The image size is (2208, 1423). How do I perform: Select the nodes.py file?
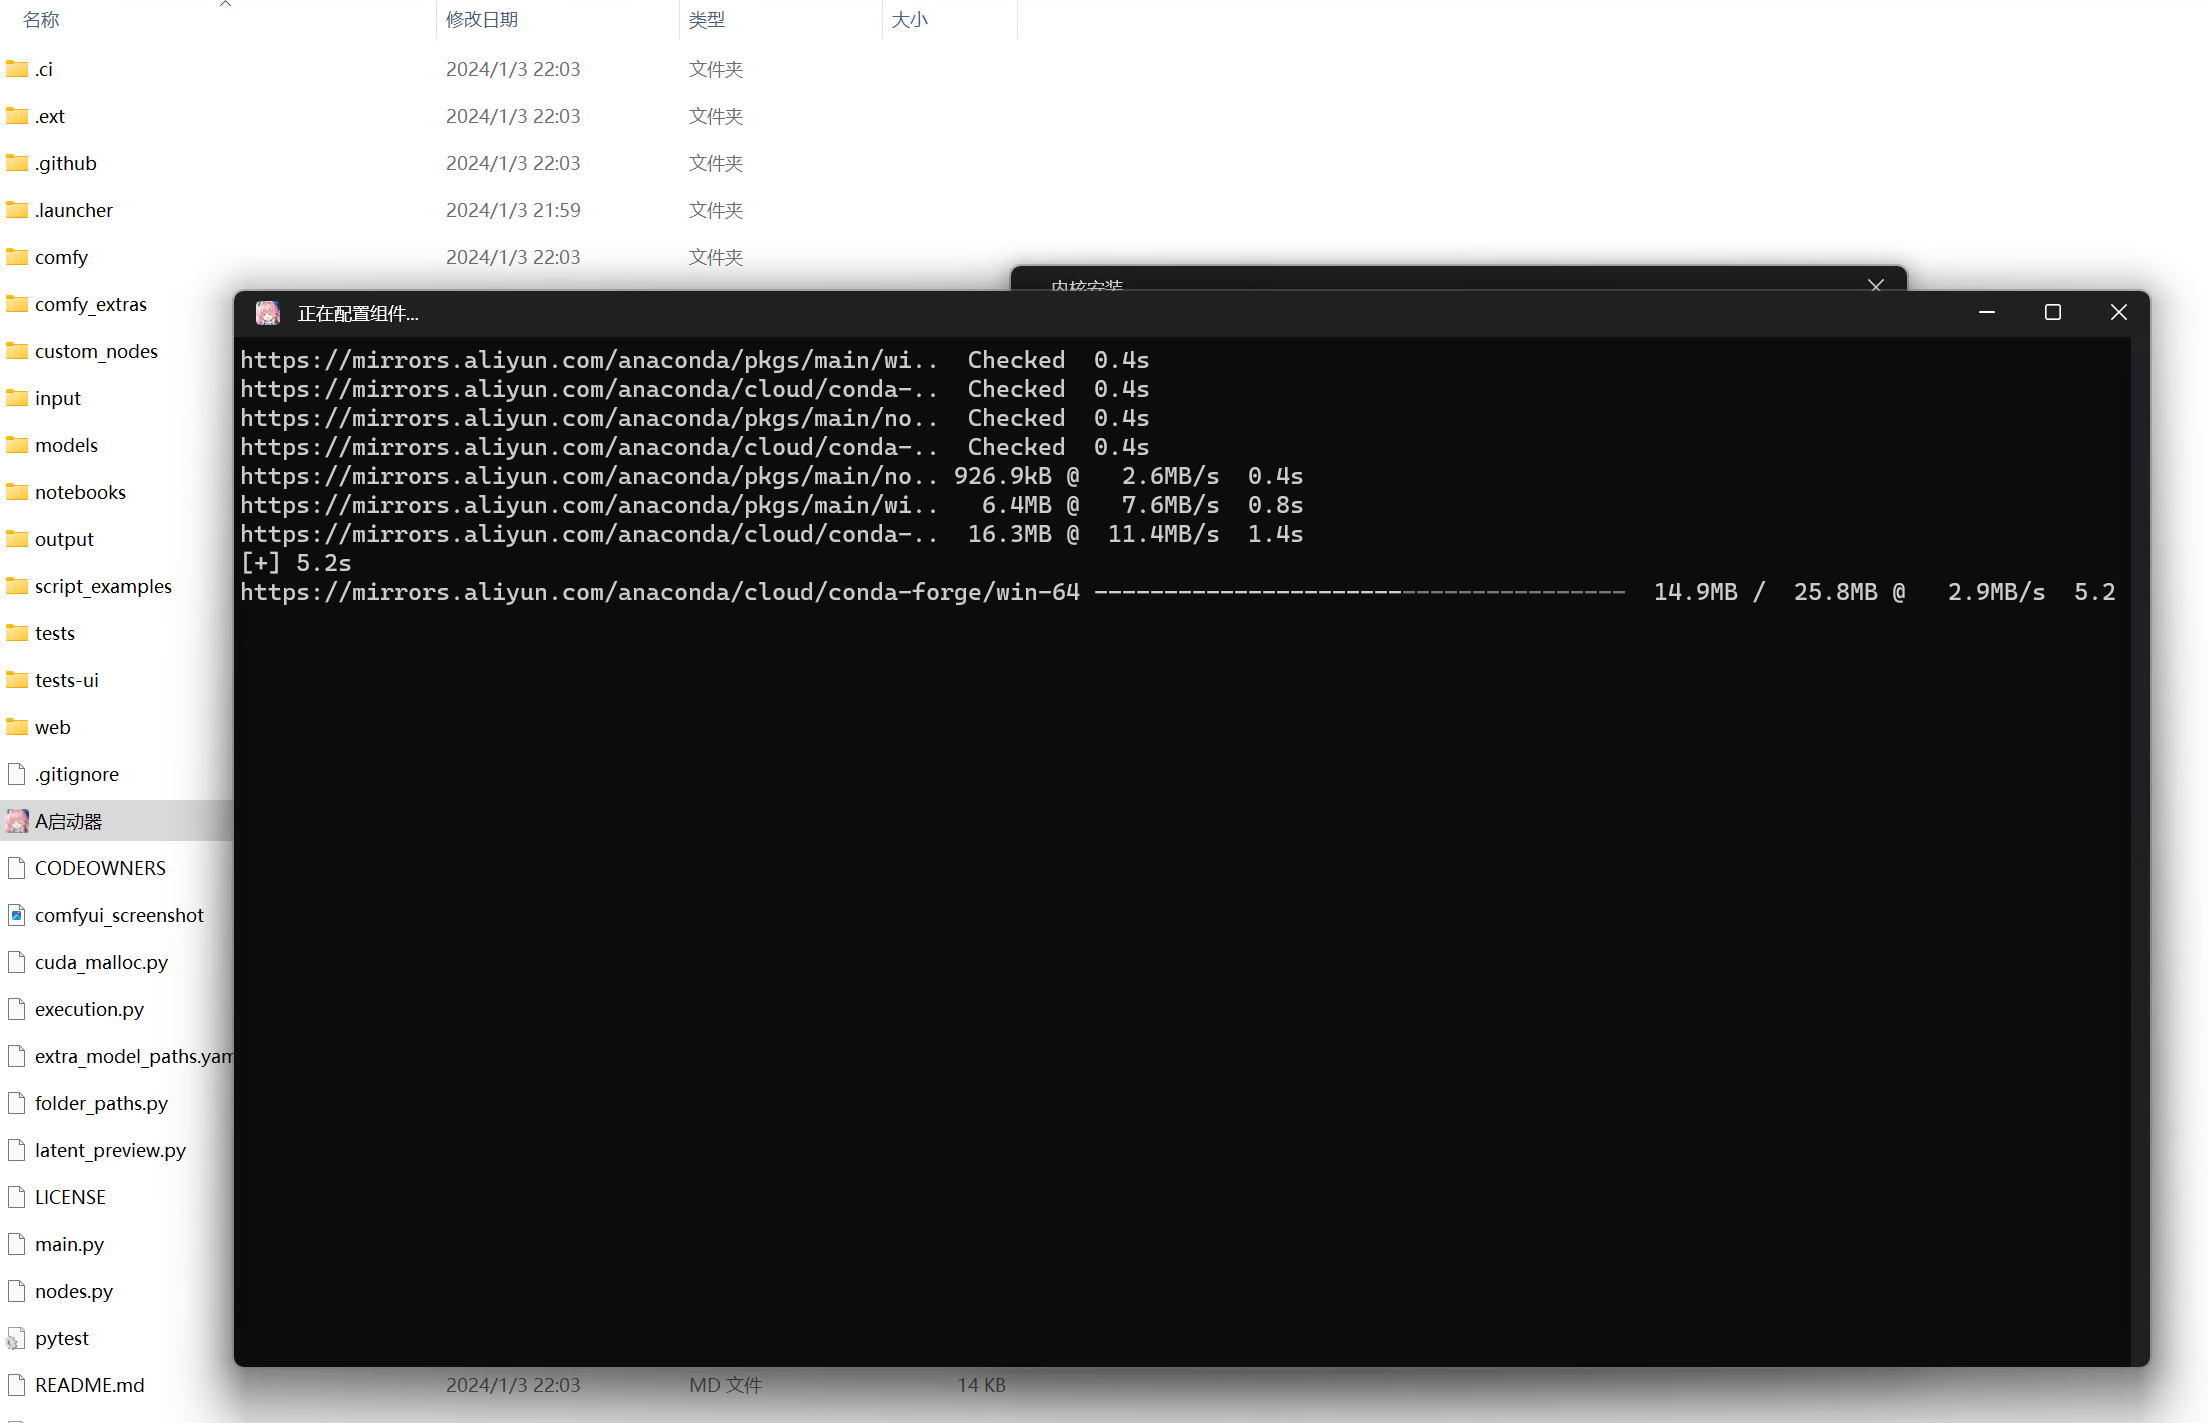point(74,1291)
